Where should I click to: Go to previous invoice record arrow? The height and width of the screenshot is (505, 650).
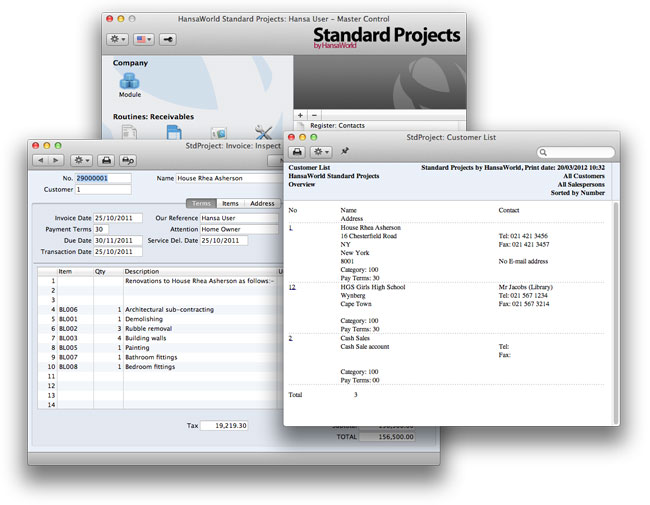[40, 160]
